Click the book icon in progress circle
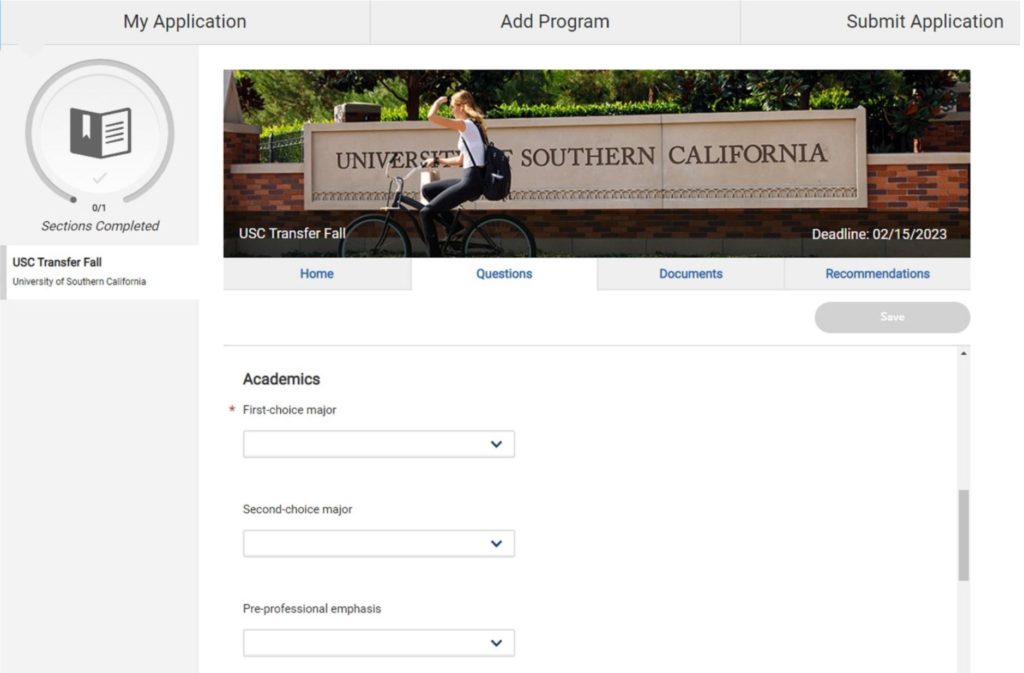The height and width of the screenshot is (673, 1024). point(100,132)
